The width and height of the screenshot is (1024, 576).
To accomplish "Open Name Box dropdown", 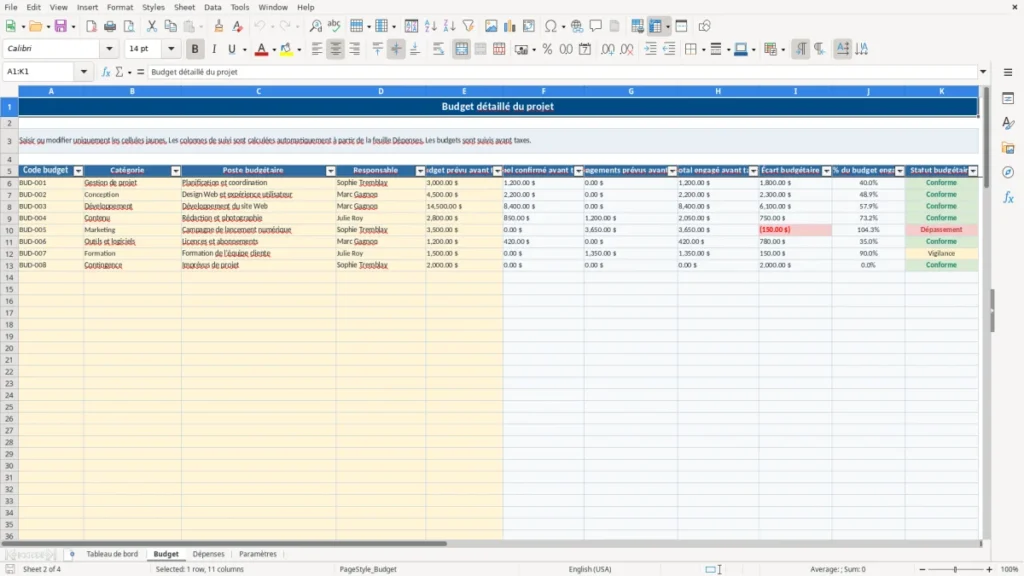I will [x=84, y=72].
